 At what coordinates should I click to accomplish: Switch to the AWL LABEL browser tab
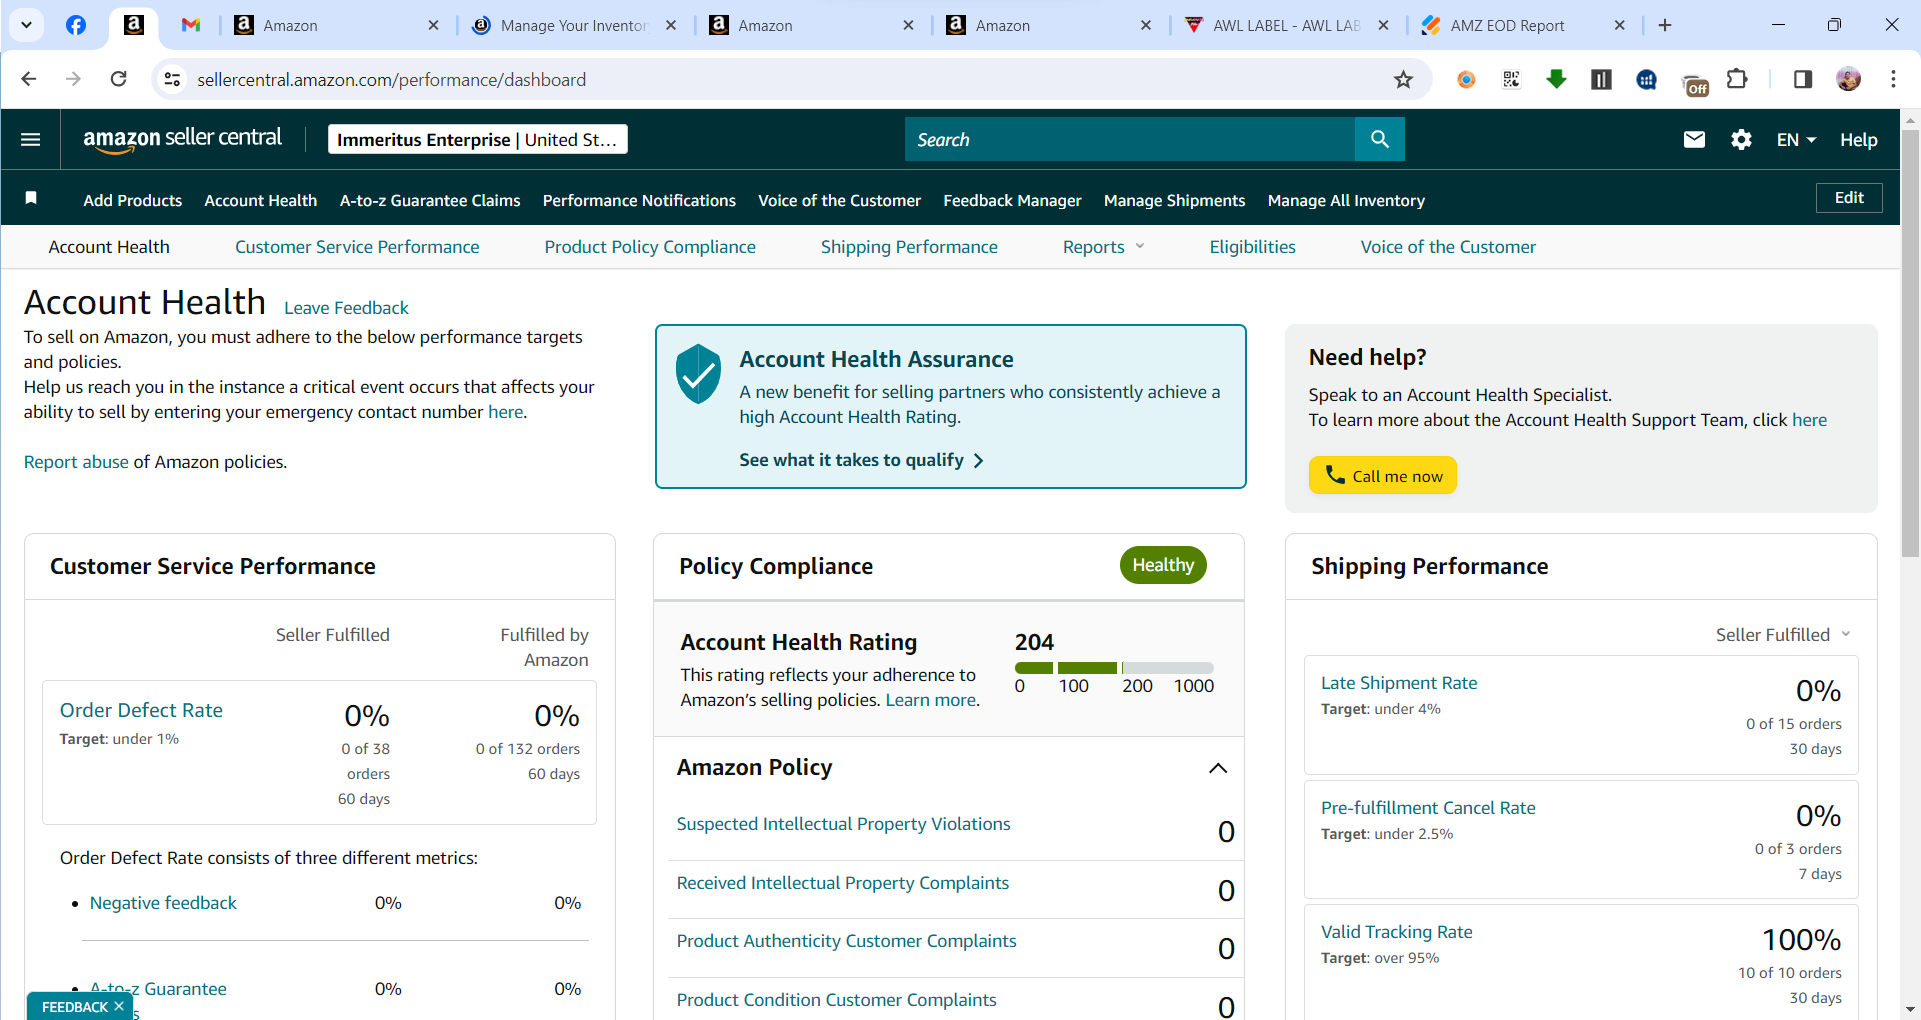click(1286, 25)
